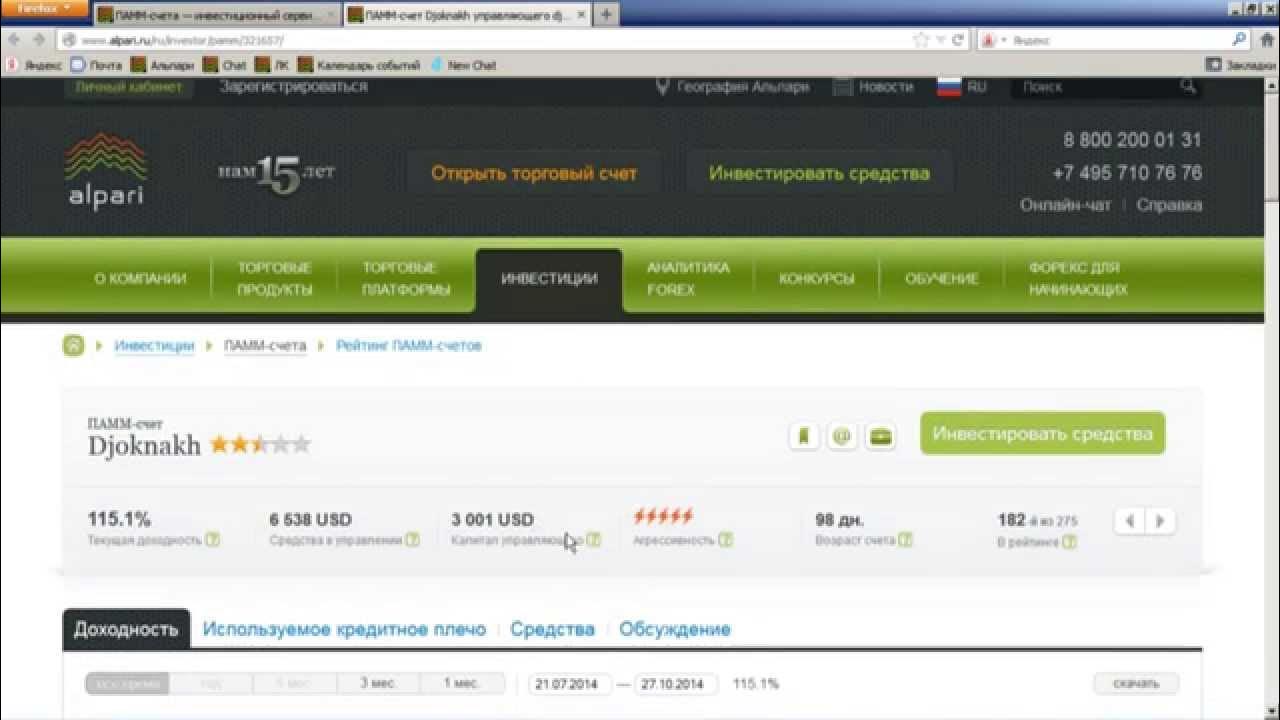Click Личный кабинет button

(129, 87)
